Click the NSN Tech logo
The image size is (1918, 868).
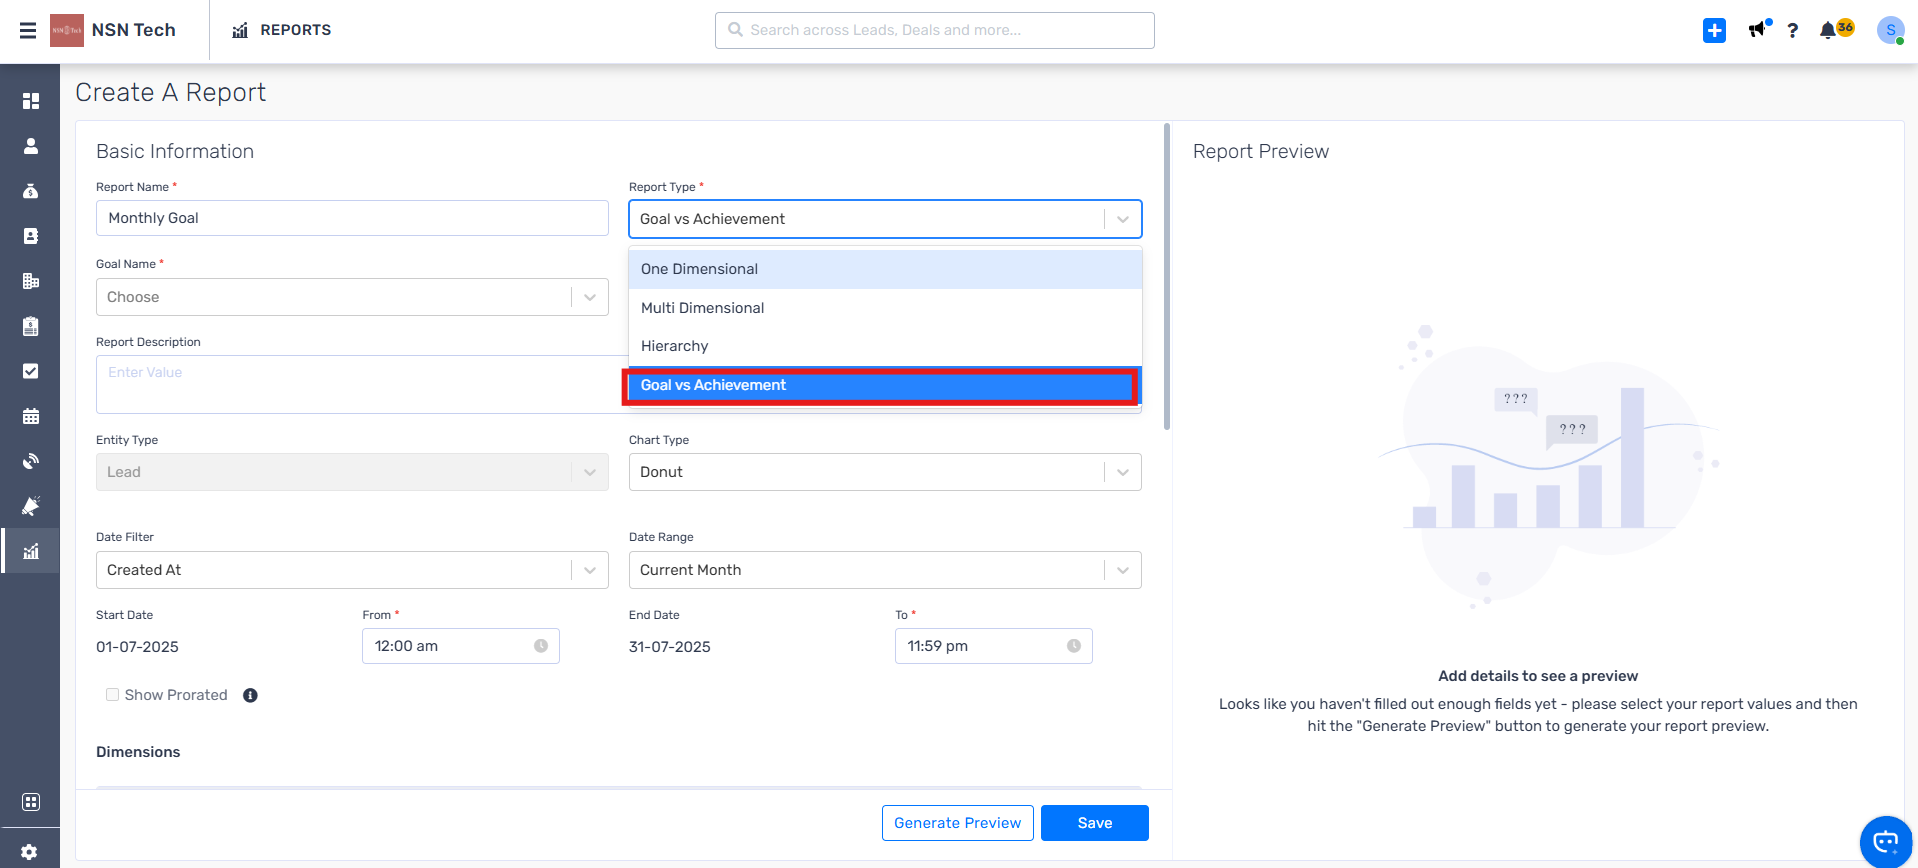coord(67,30)
